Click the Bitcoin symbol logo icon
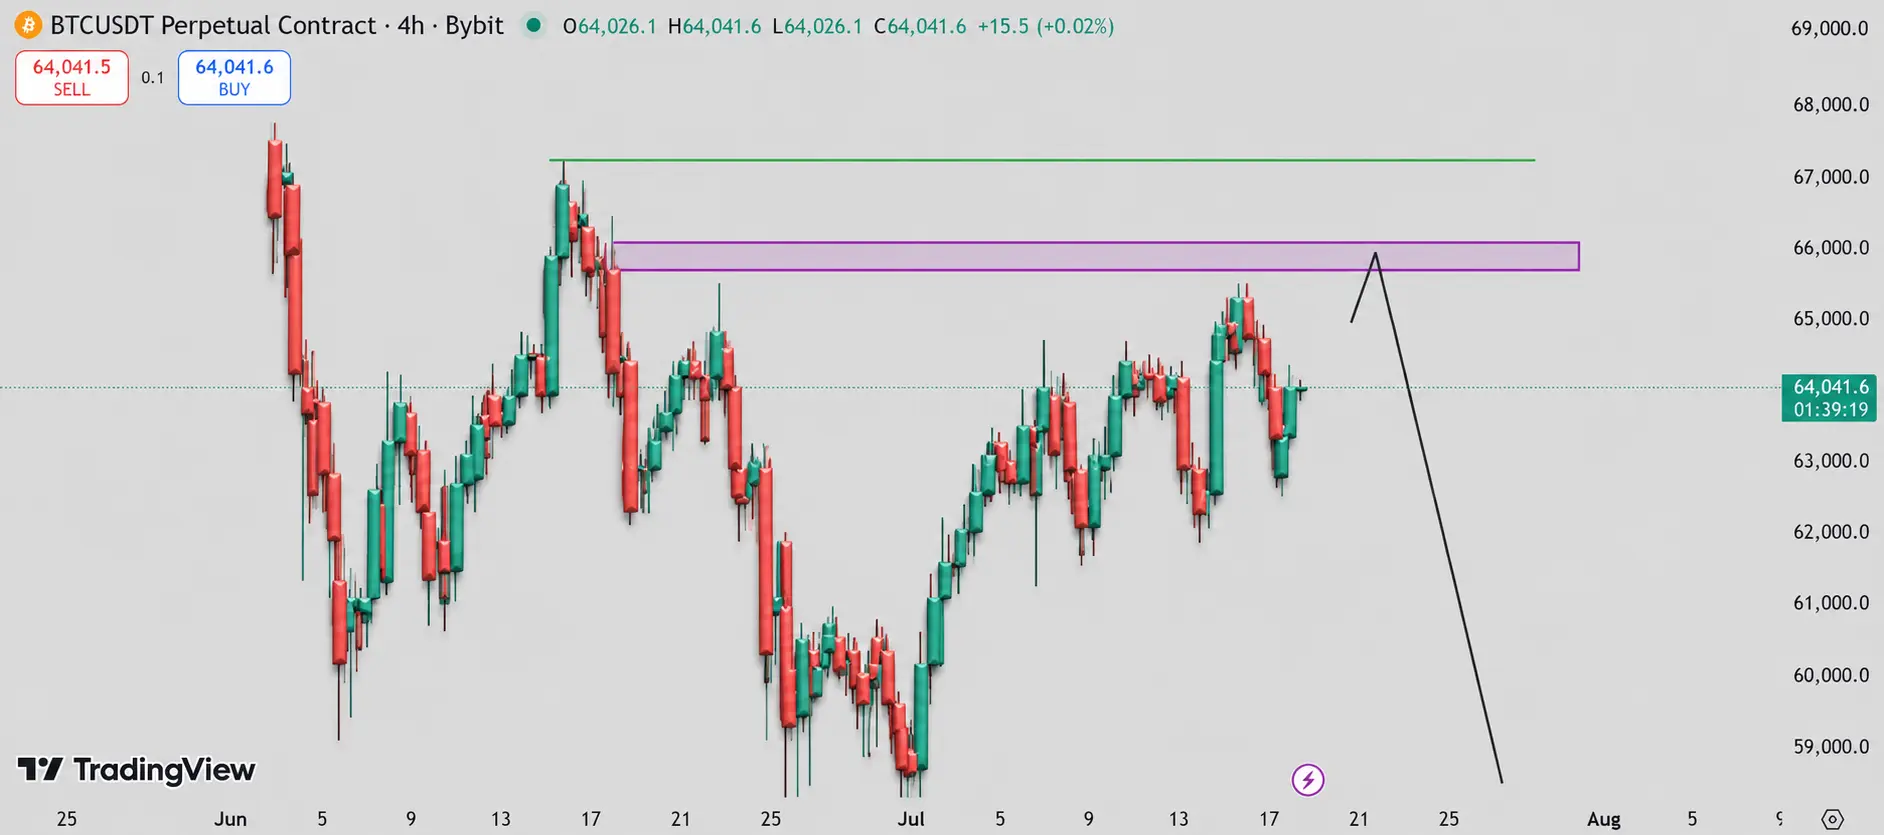Image resolution: width=1884 pixels, height=835 pixels. pos(28,25)
